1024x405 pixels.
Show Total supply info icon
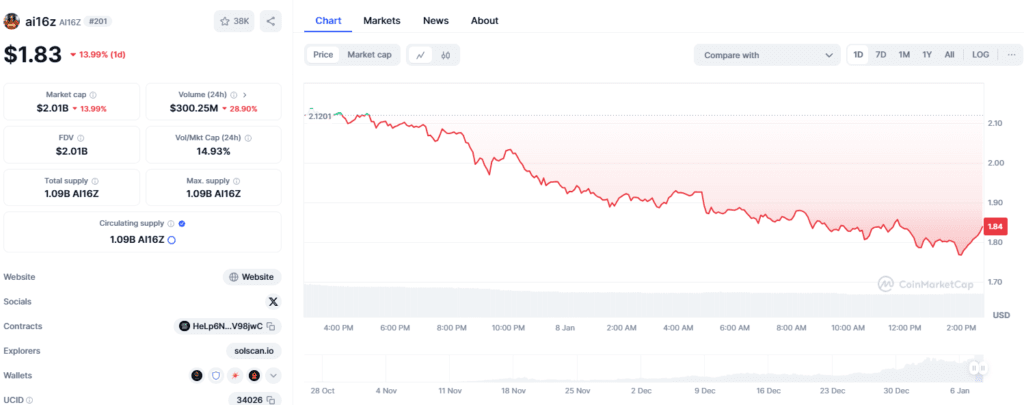95,181
